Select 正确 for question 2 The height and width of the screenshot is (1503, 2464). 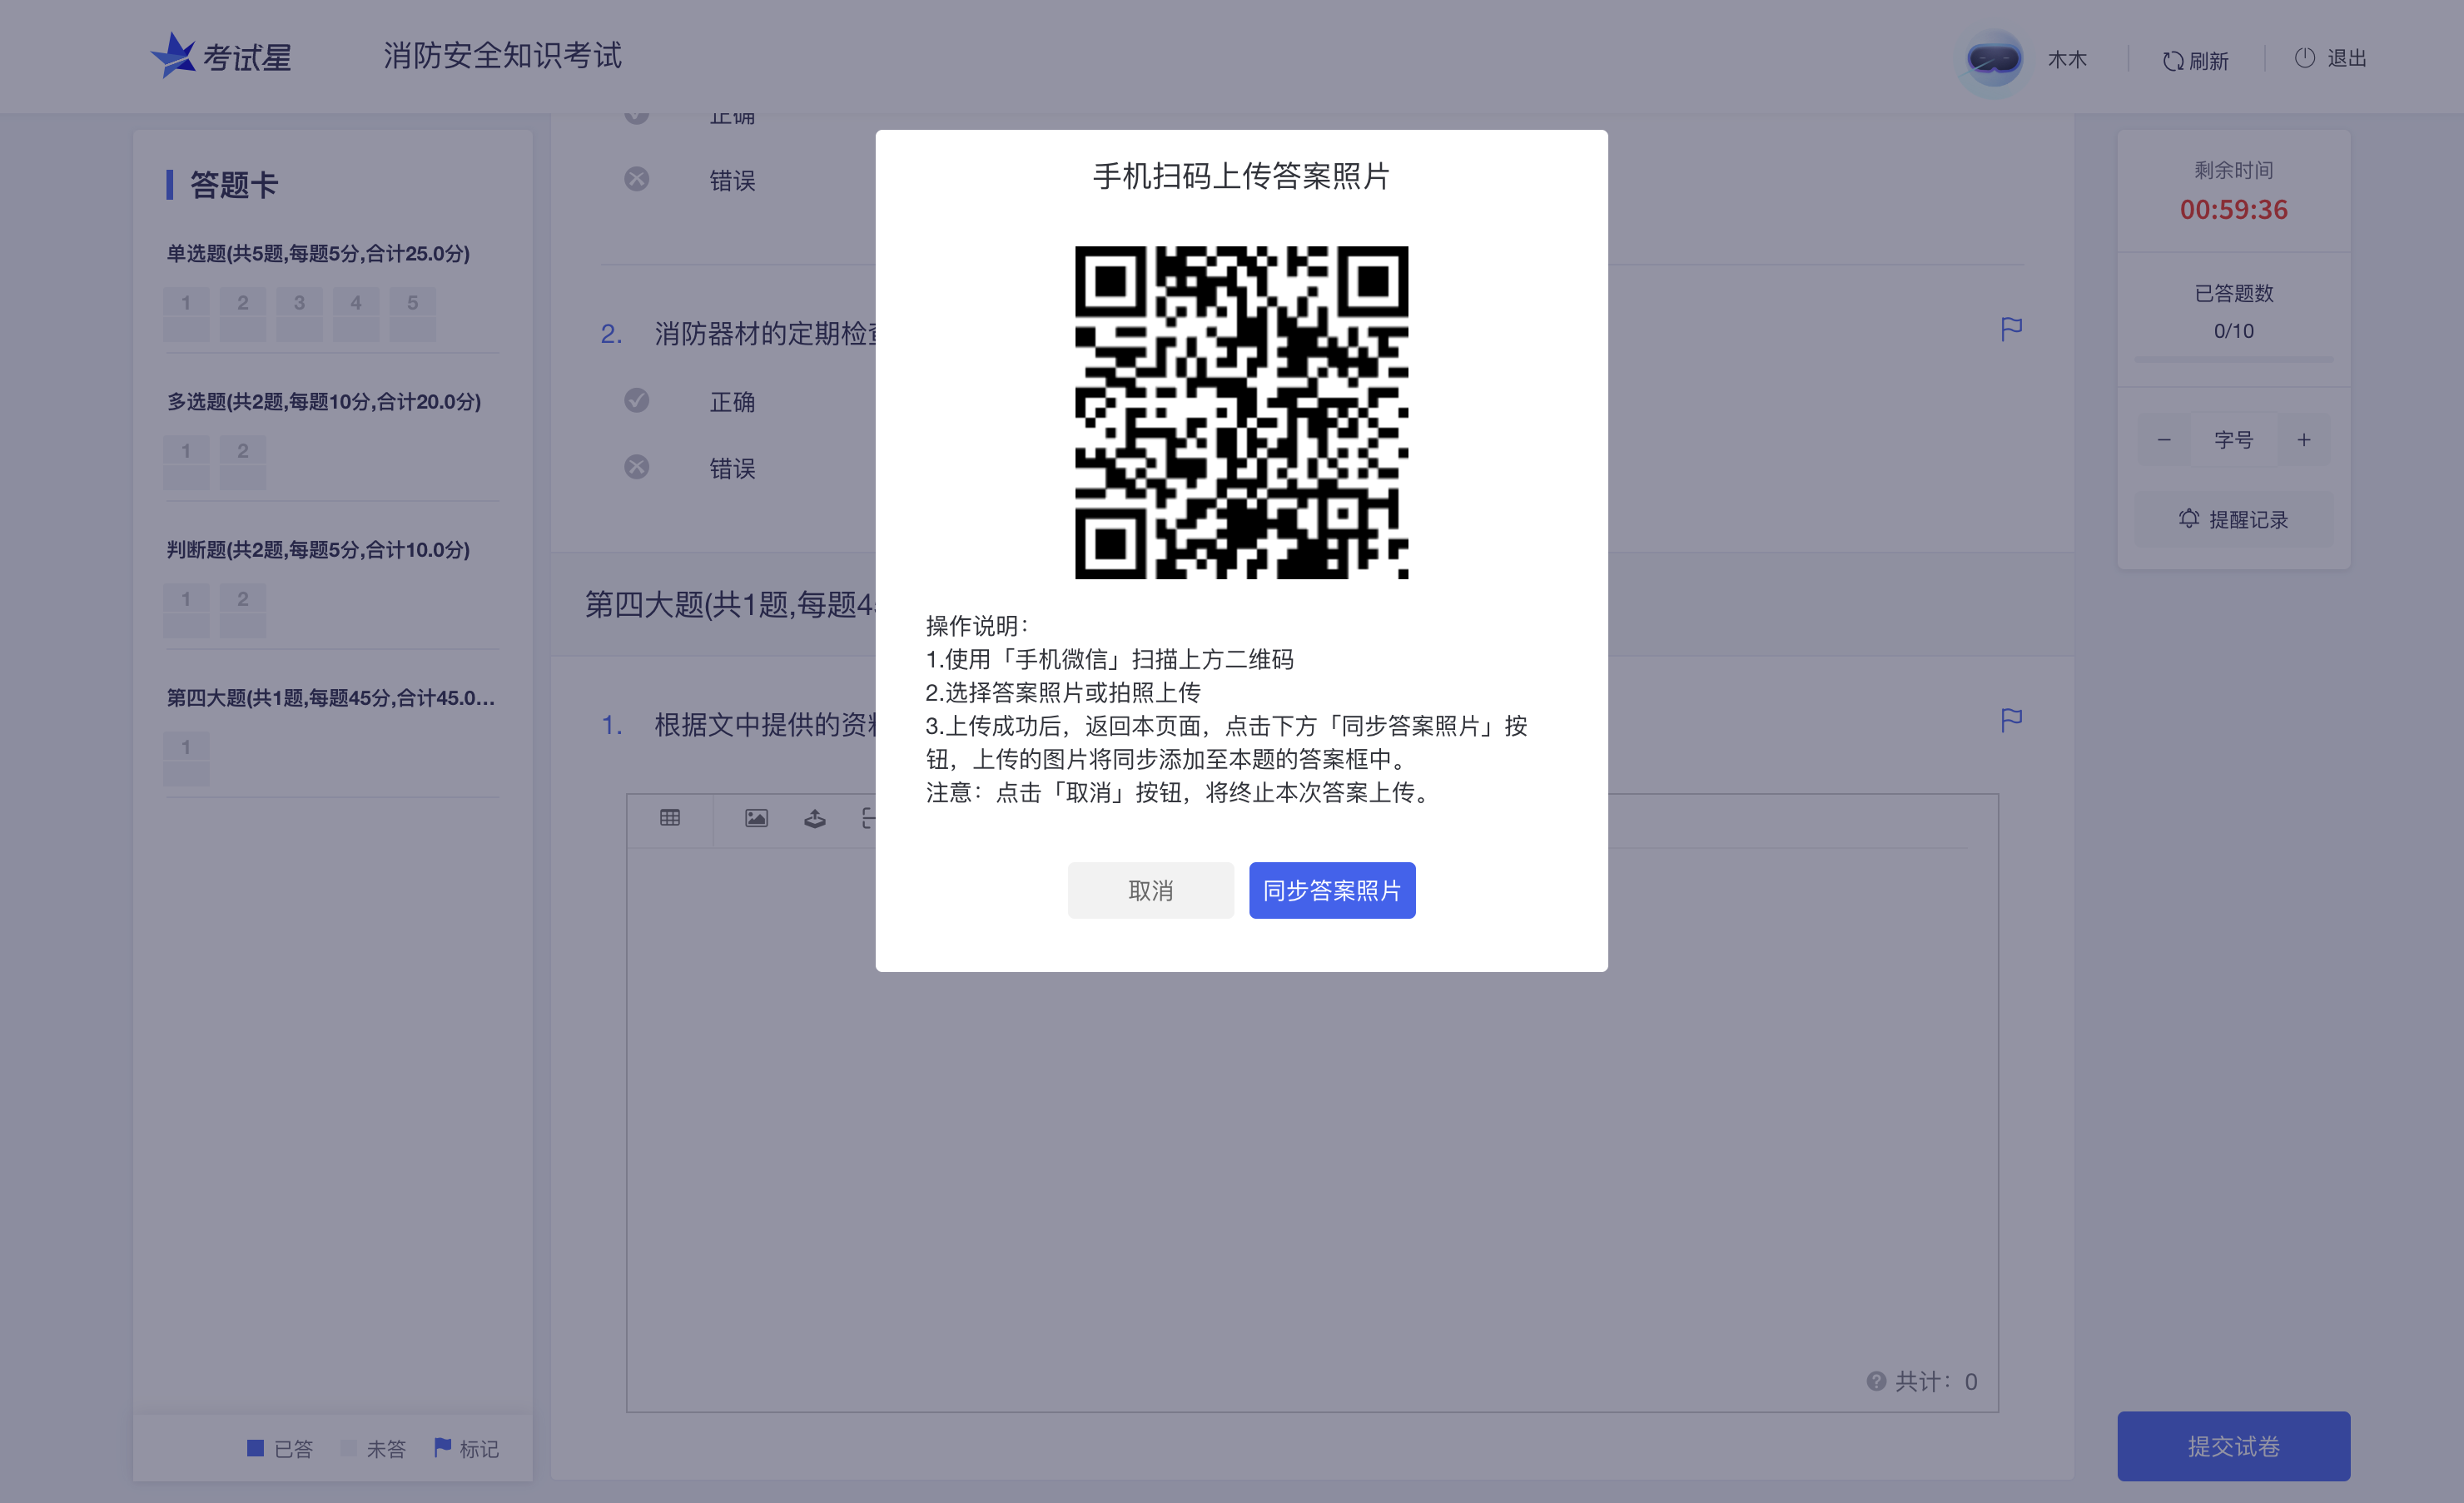(637, 401)
